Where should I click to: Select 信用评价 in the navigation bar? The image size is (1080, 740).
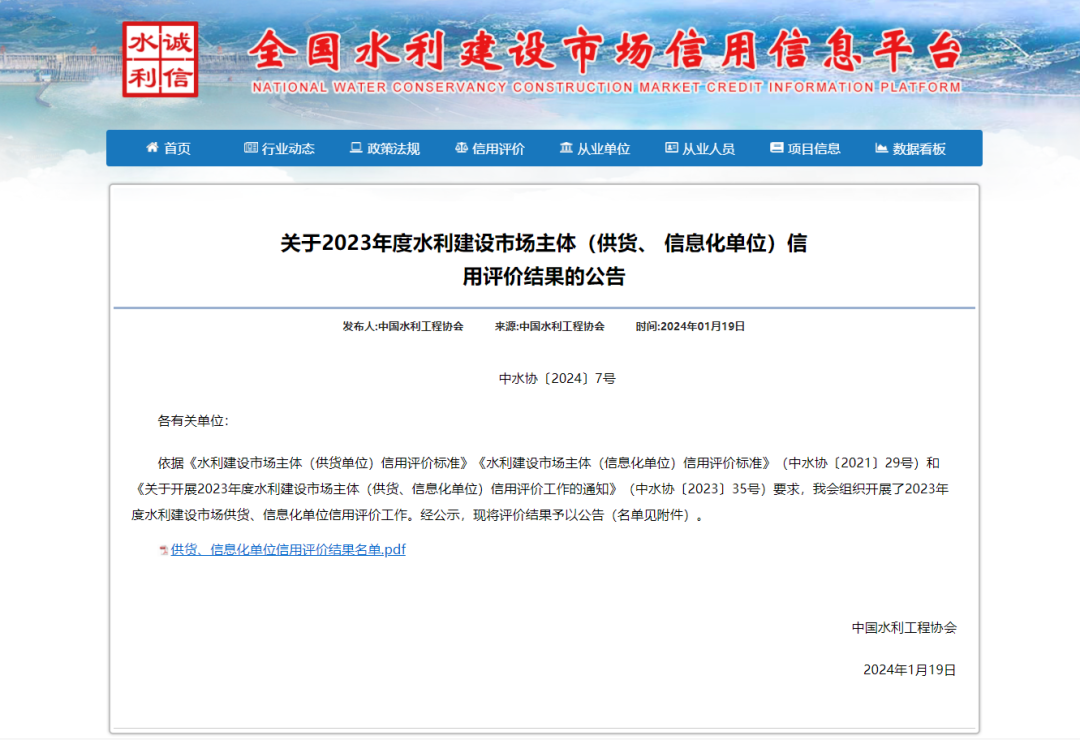pos(490,148)
